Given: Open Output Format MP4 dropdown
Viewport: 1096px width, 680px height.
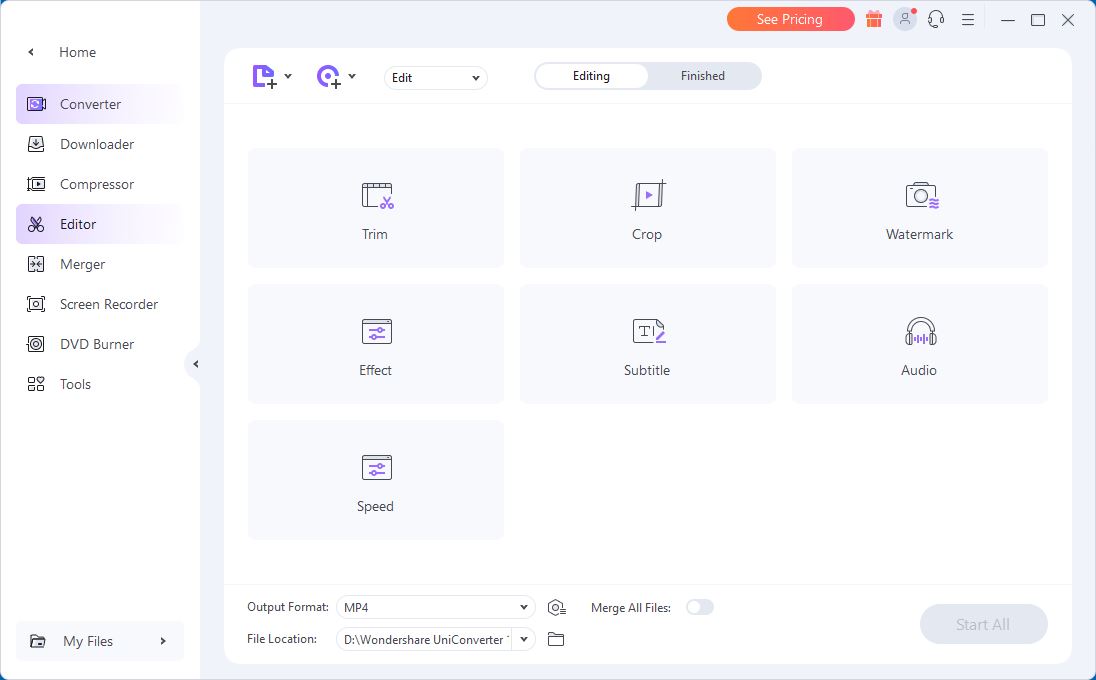Looking at the screenshot, I should pyautogui.click(x=435, y=607).
